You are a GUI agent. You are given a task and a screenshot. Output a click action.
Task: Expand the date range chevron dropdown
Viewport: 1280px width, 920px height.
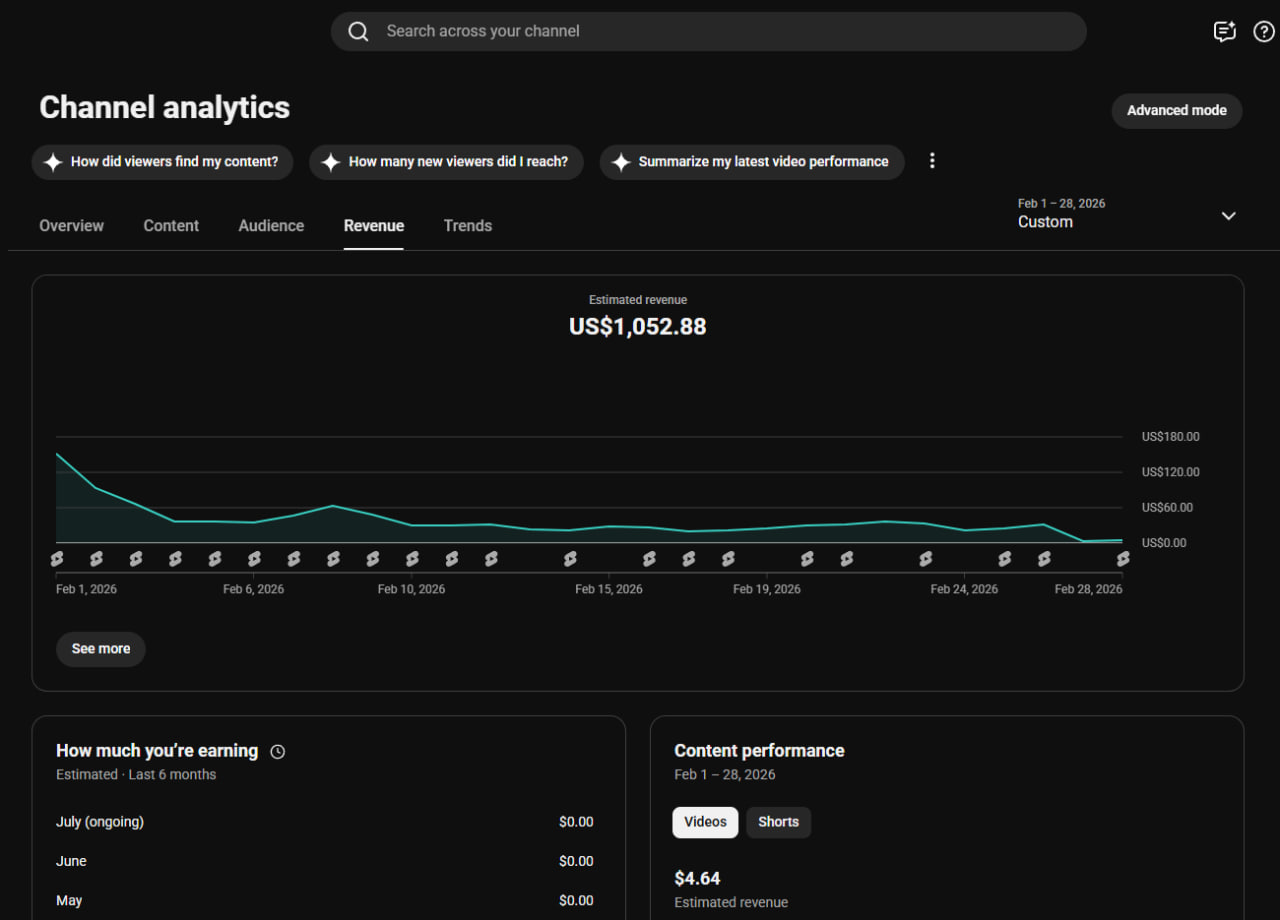tap(1229, 215)
